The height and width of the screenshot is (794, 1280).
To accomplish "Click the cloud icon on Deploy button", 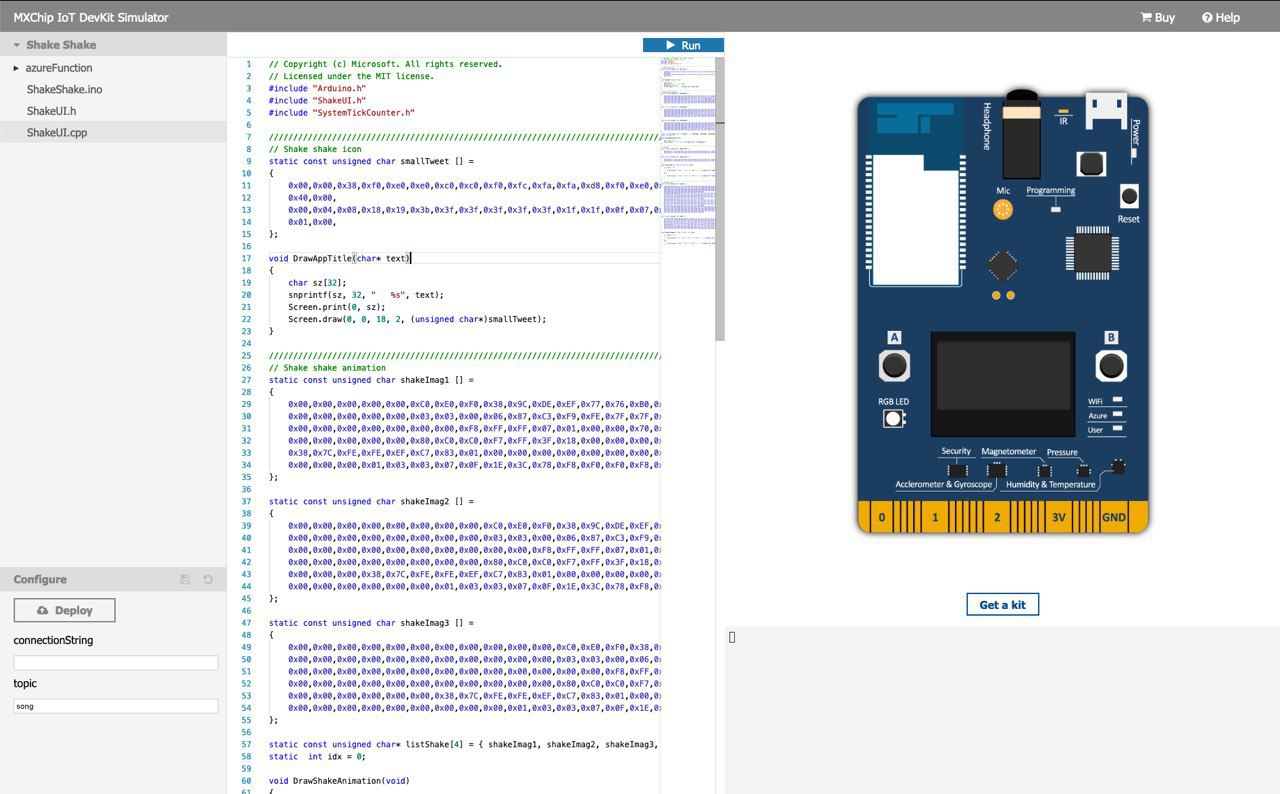I will coord(42,610).
